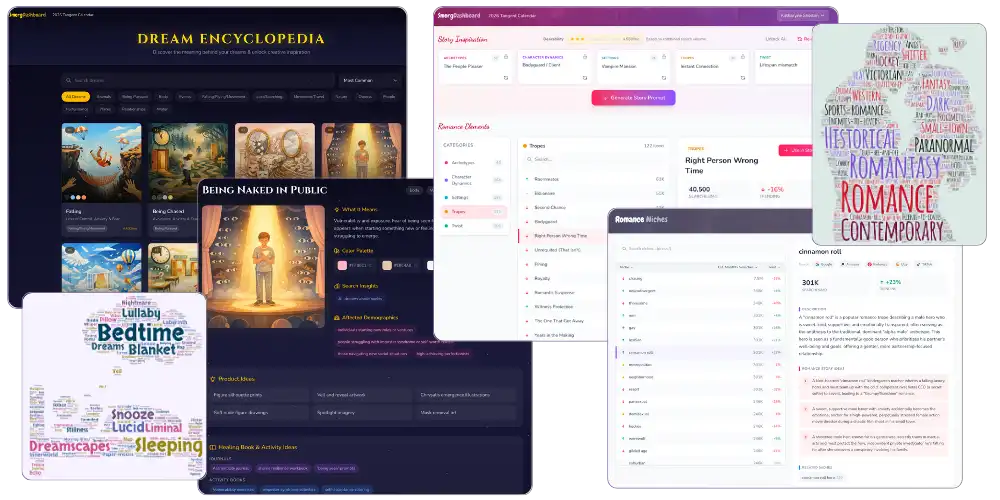
Task: Open the dropdown in the pink header
Action: coord(802,15)
